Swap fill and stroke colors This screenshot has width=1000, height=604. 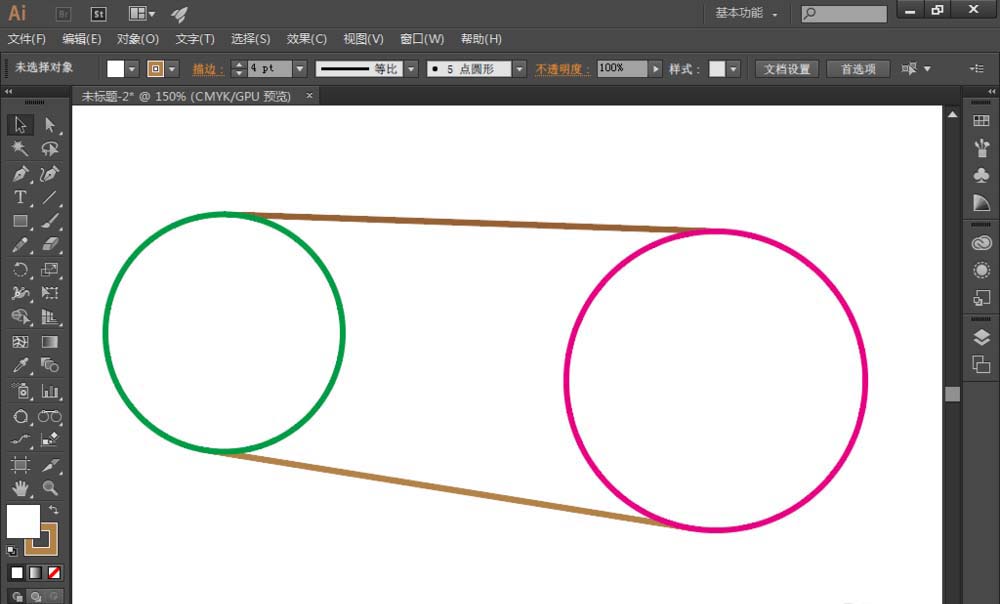54,510
